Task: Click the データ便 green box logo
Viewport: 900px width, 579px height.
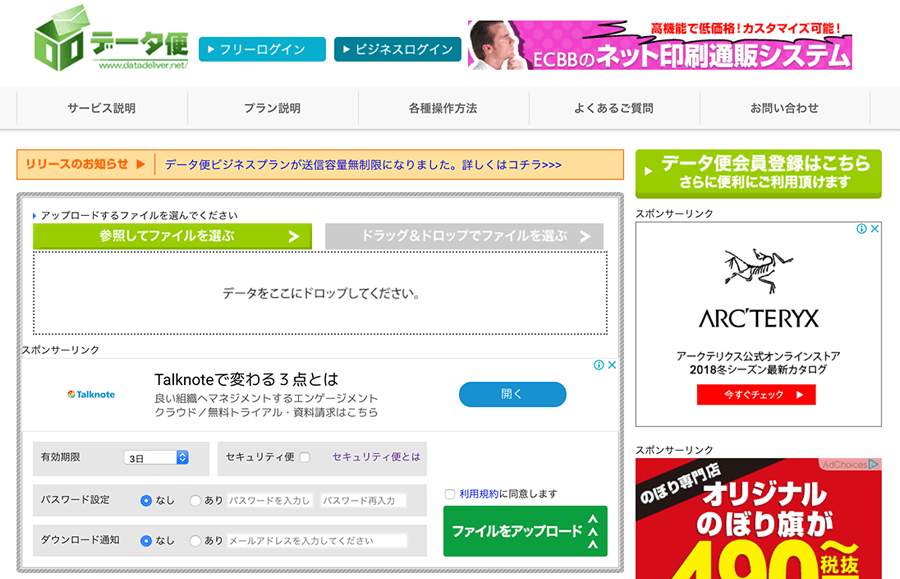Action: point(111,38)
